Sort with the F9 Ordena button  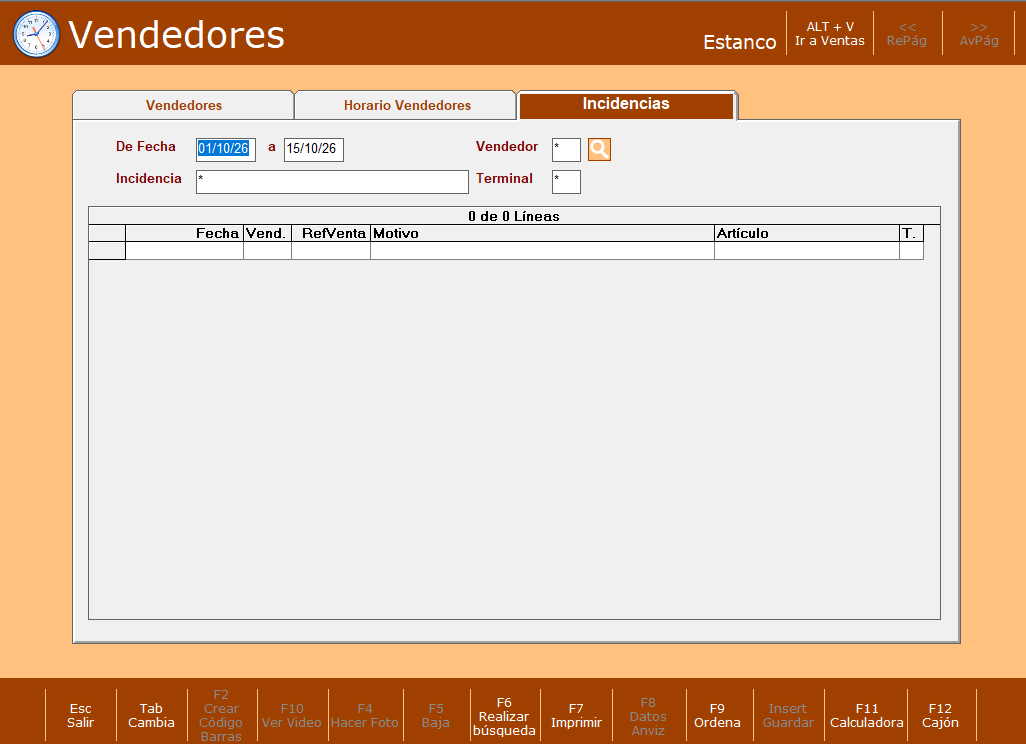(x=717, y=715)
